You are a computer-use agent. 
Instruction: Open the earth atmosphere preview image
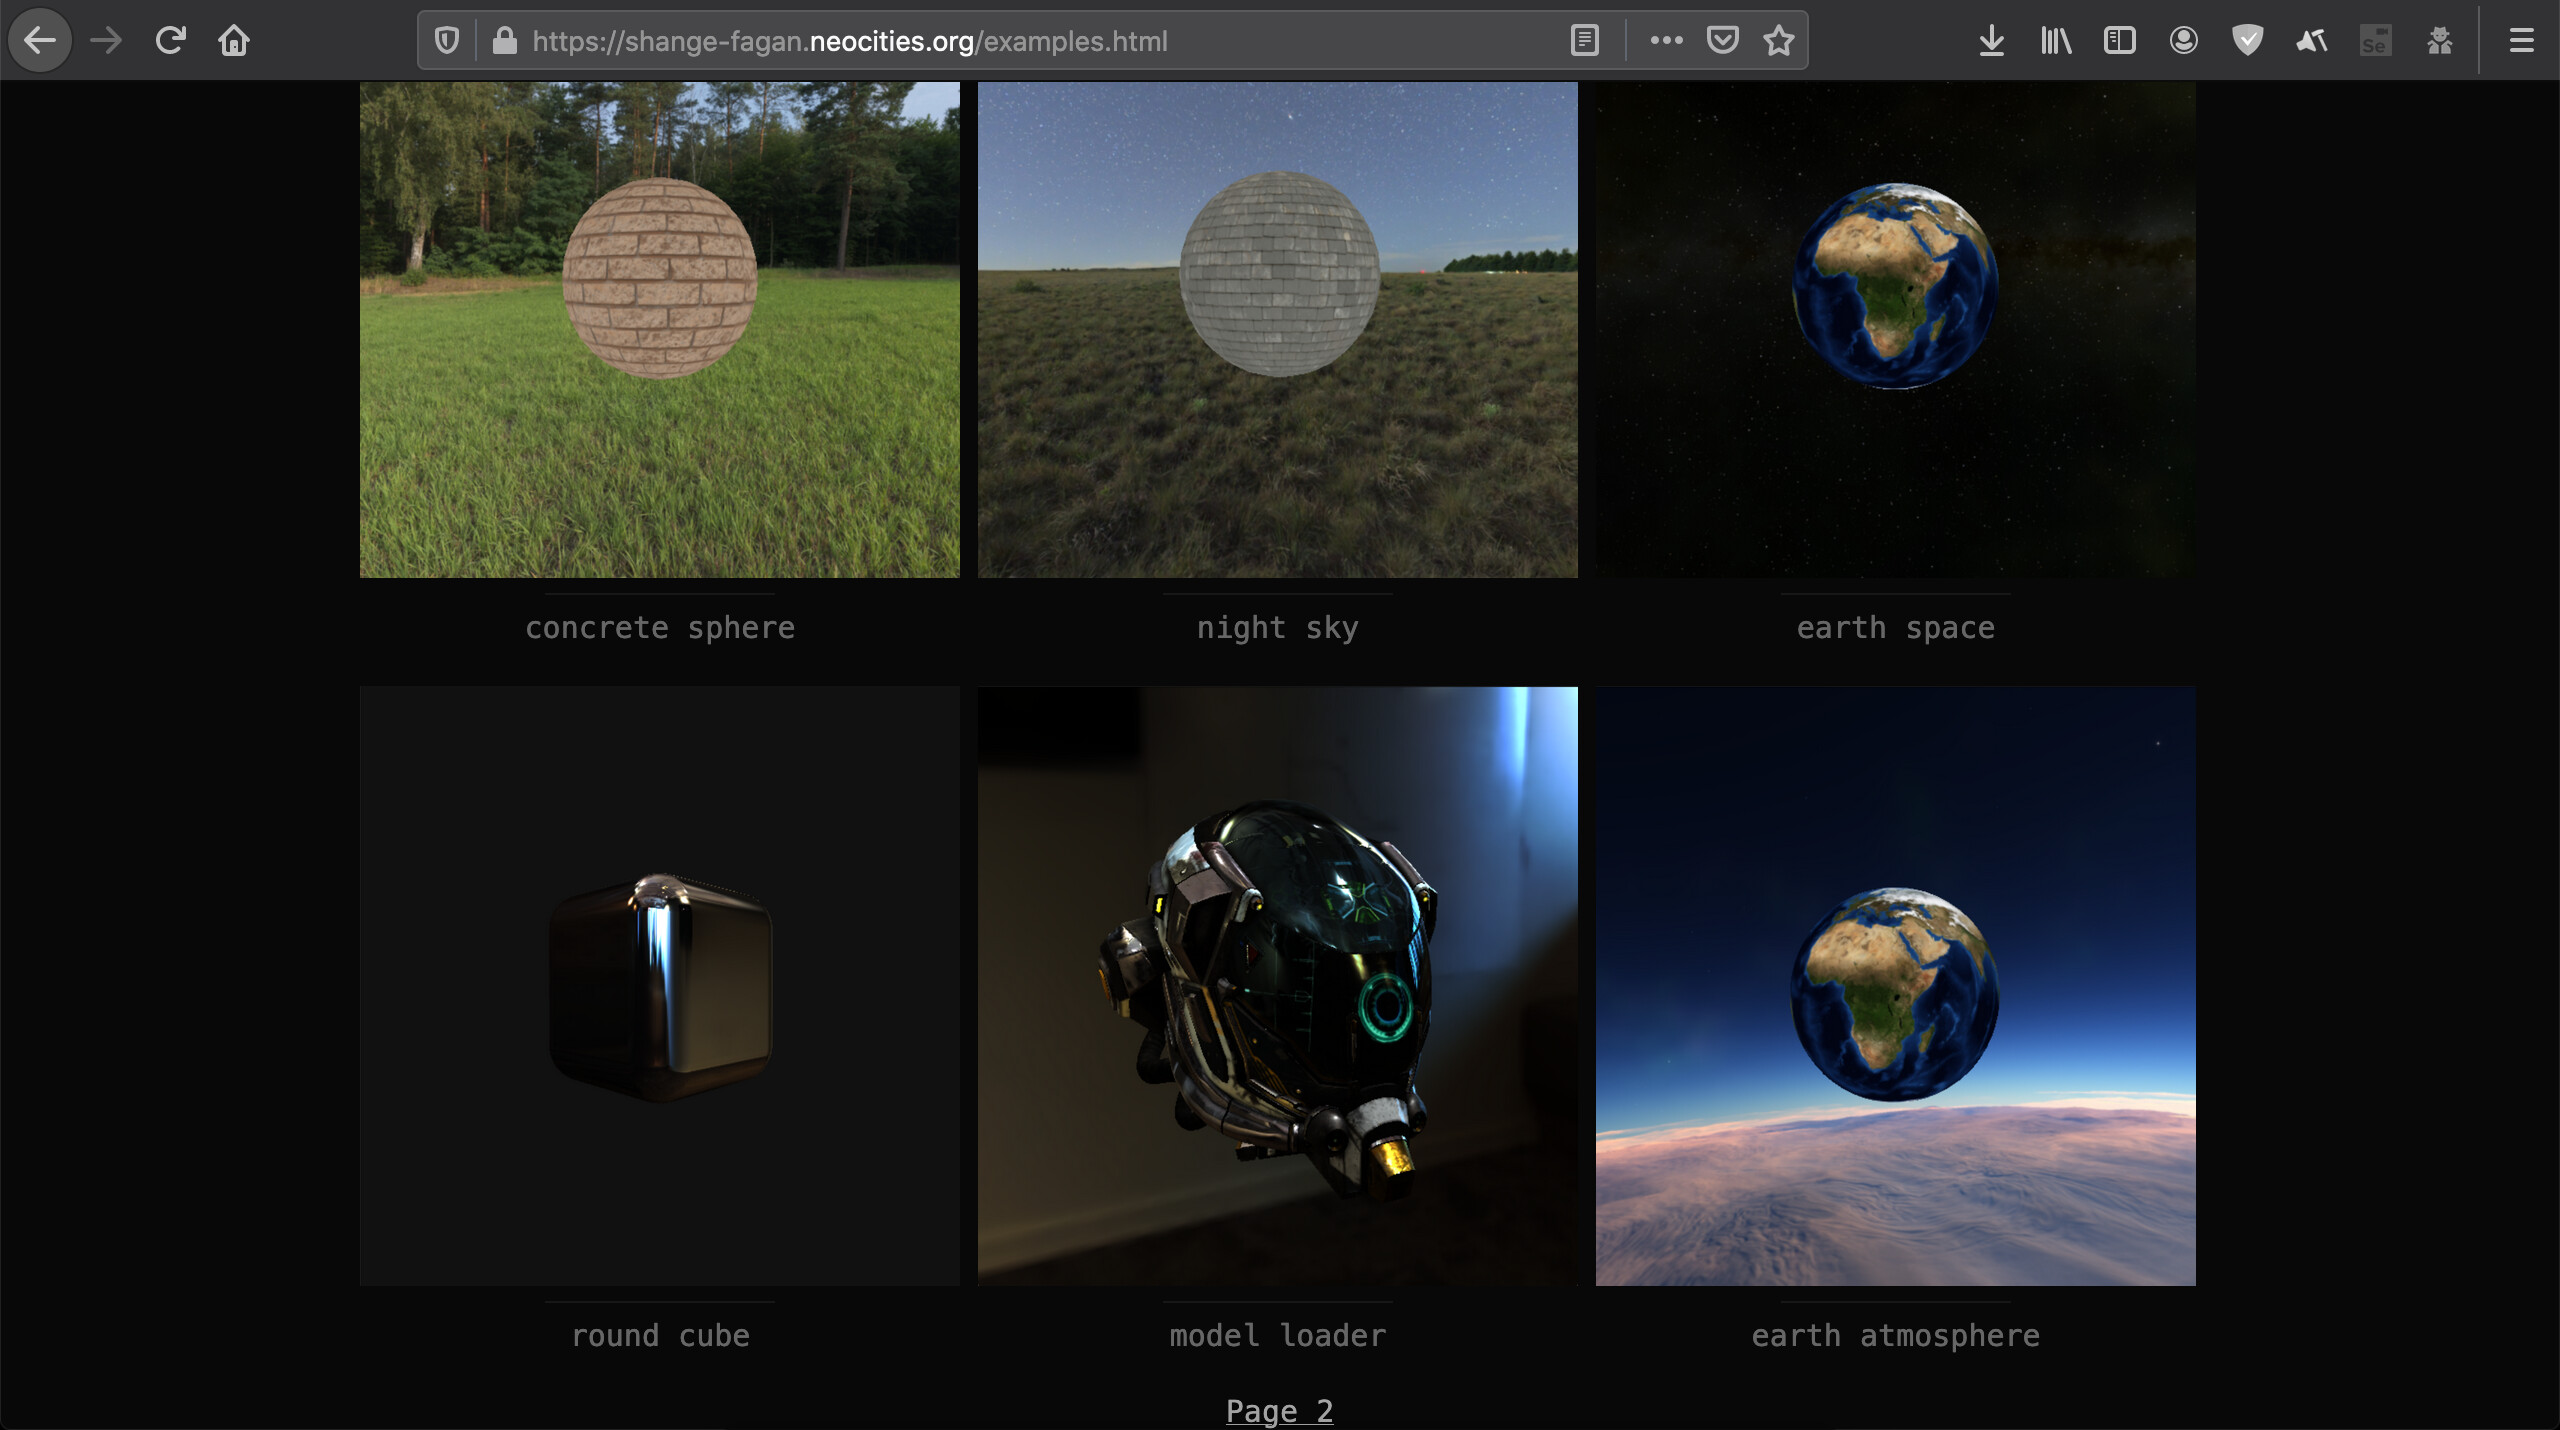pos(1896,986)
